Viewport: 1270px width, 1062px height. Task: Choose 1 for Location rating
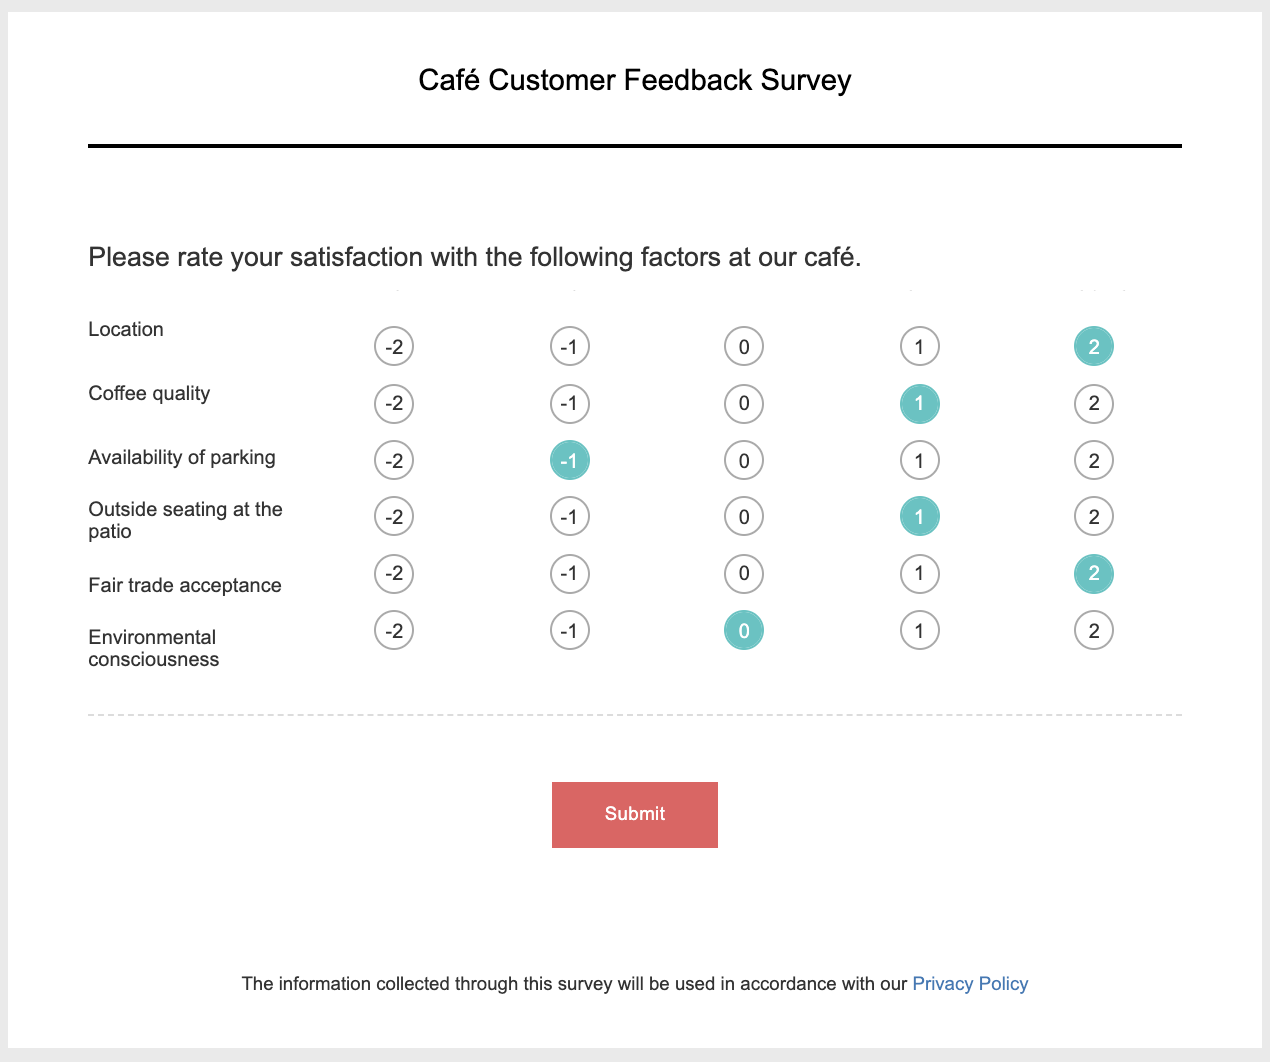[919, 347]
